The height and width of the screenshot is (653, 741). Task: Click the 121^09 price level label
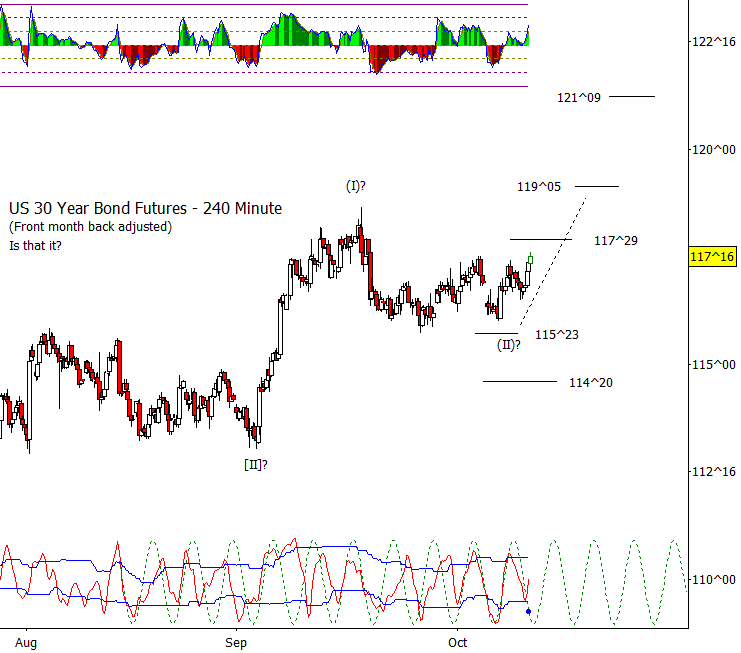(579, 98)
